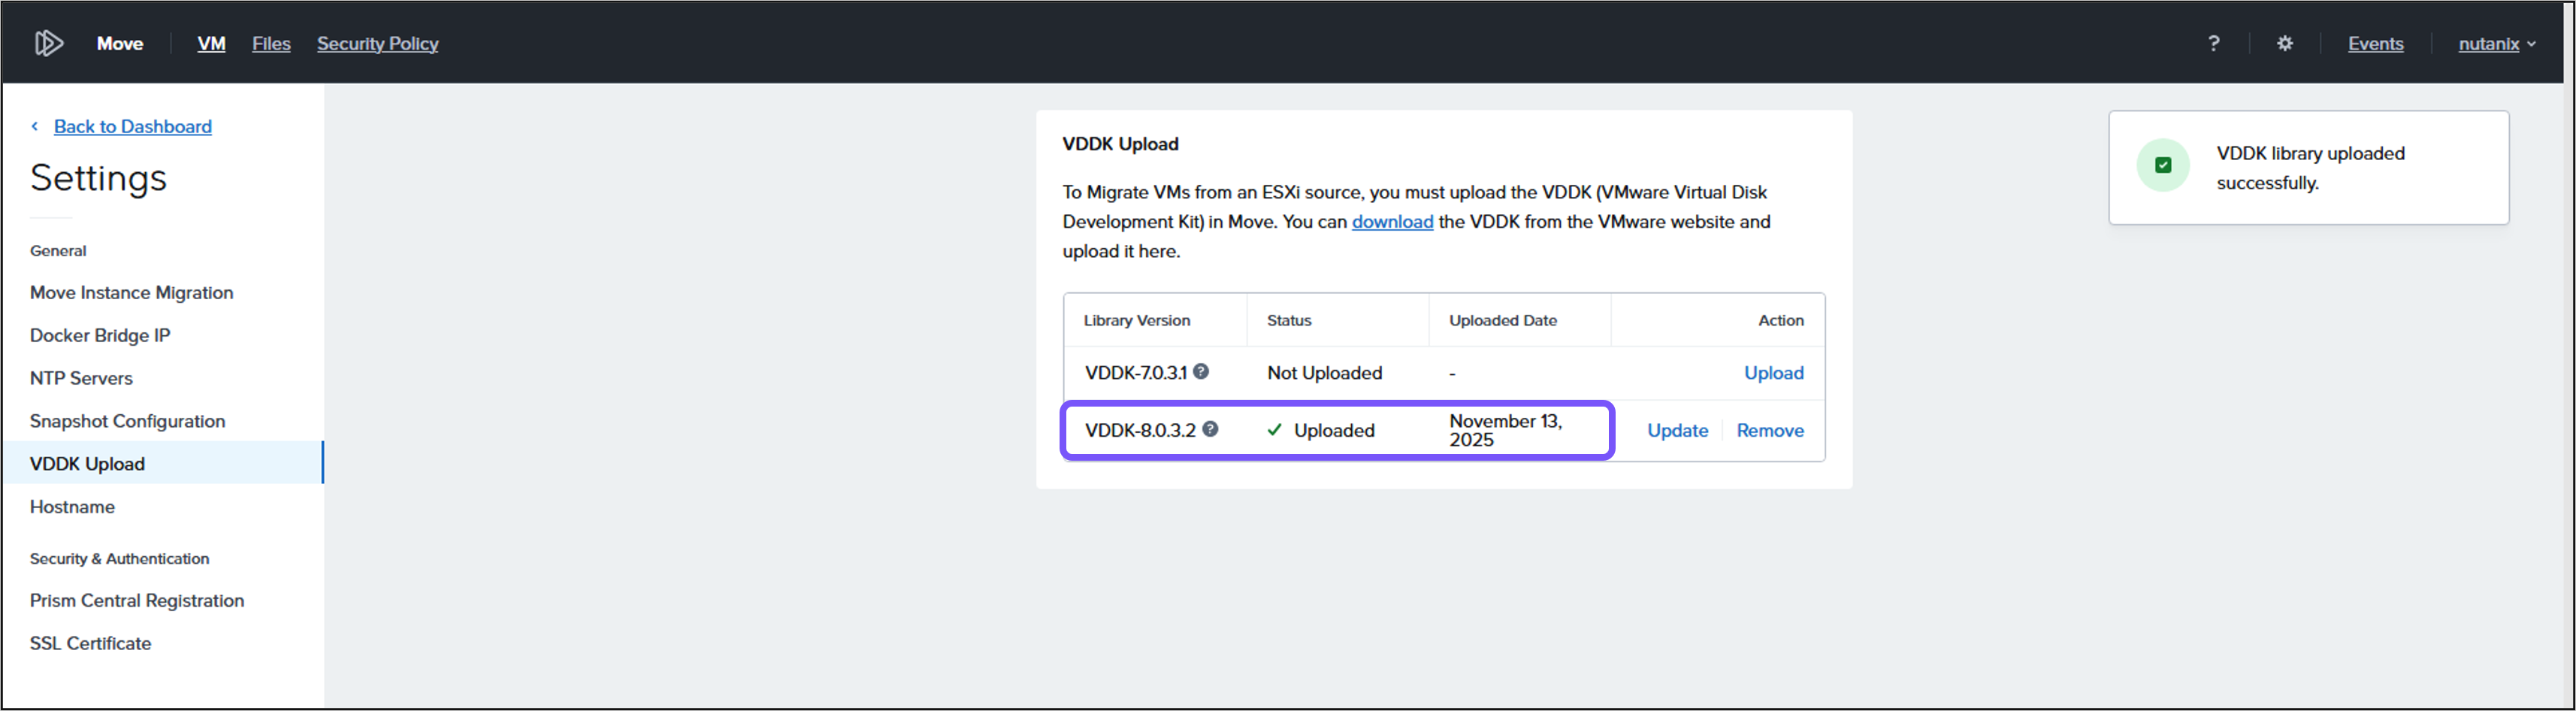The image size is (2576, 711).
Task: Update the VDDK-8.0.3.2 library
Action: pyautogui.click(x=1677, y=429)
